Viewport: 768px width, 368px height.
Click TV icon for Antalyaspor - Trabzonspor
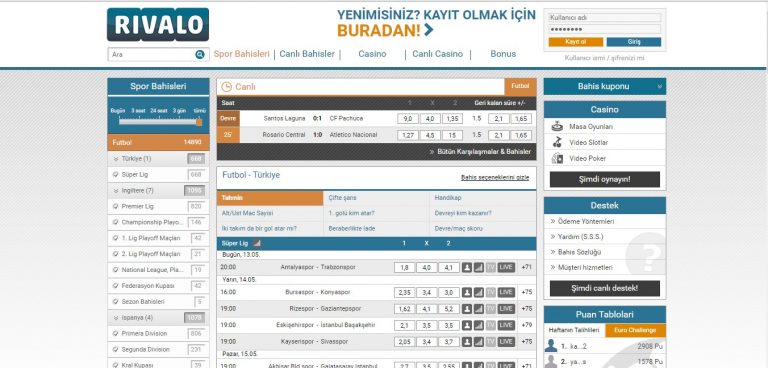tap(491, 268)
